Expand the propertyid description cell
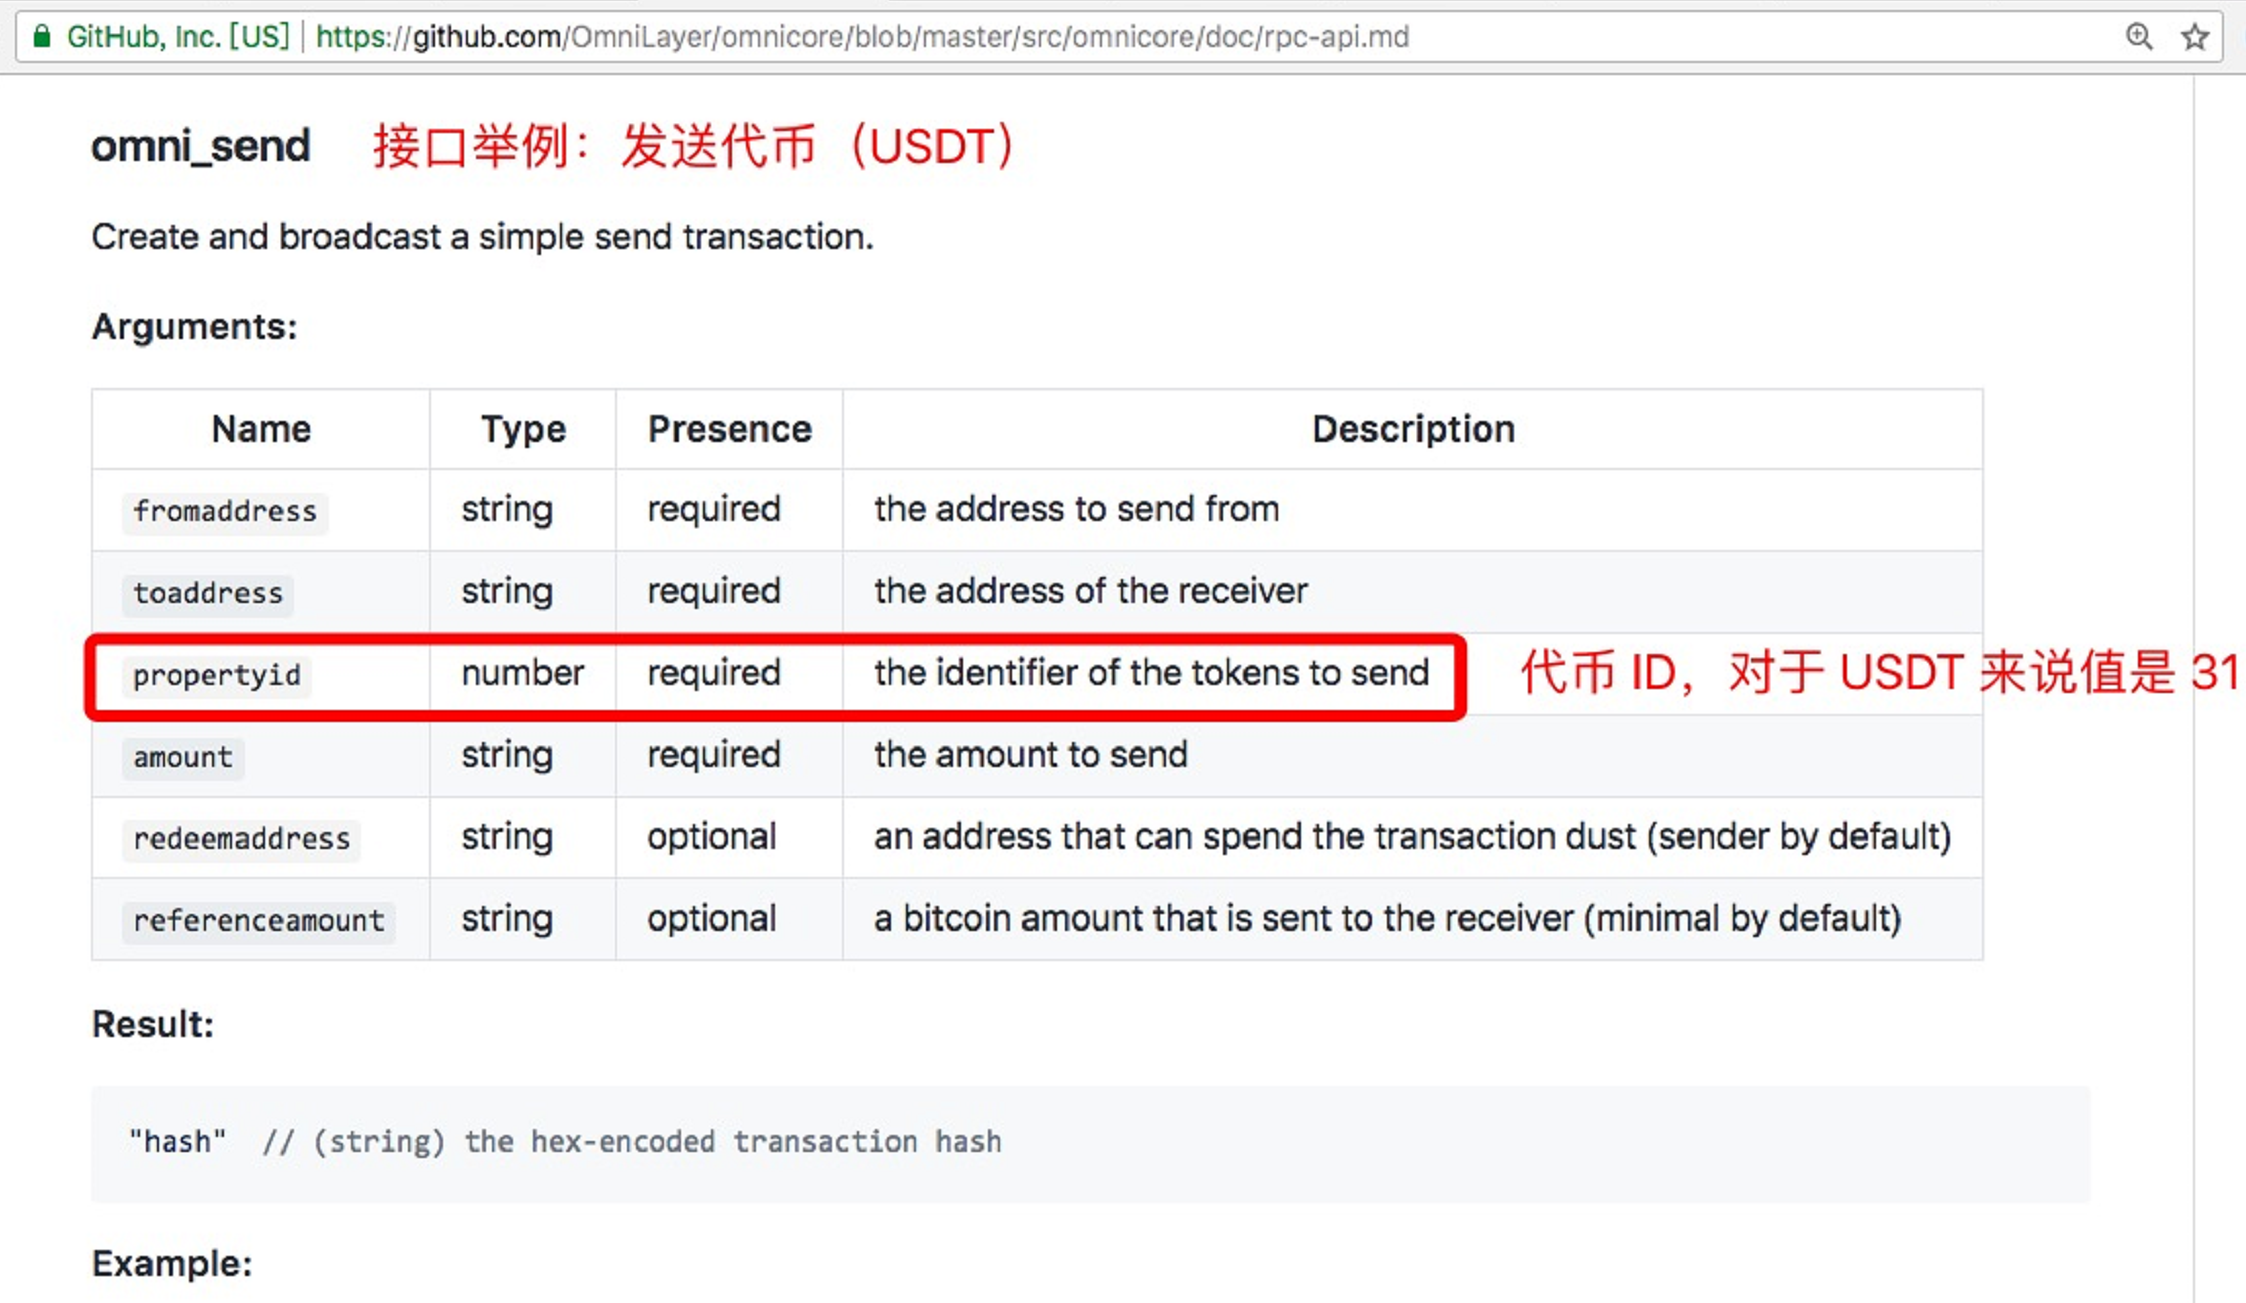This screenshot has height=1303, width=2246. coord(1151,673)
